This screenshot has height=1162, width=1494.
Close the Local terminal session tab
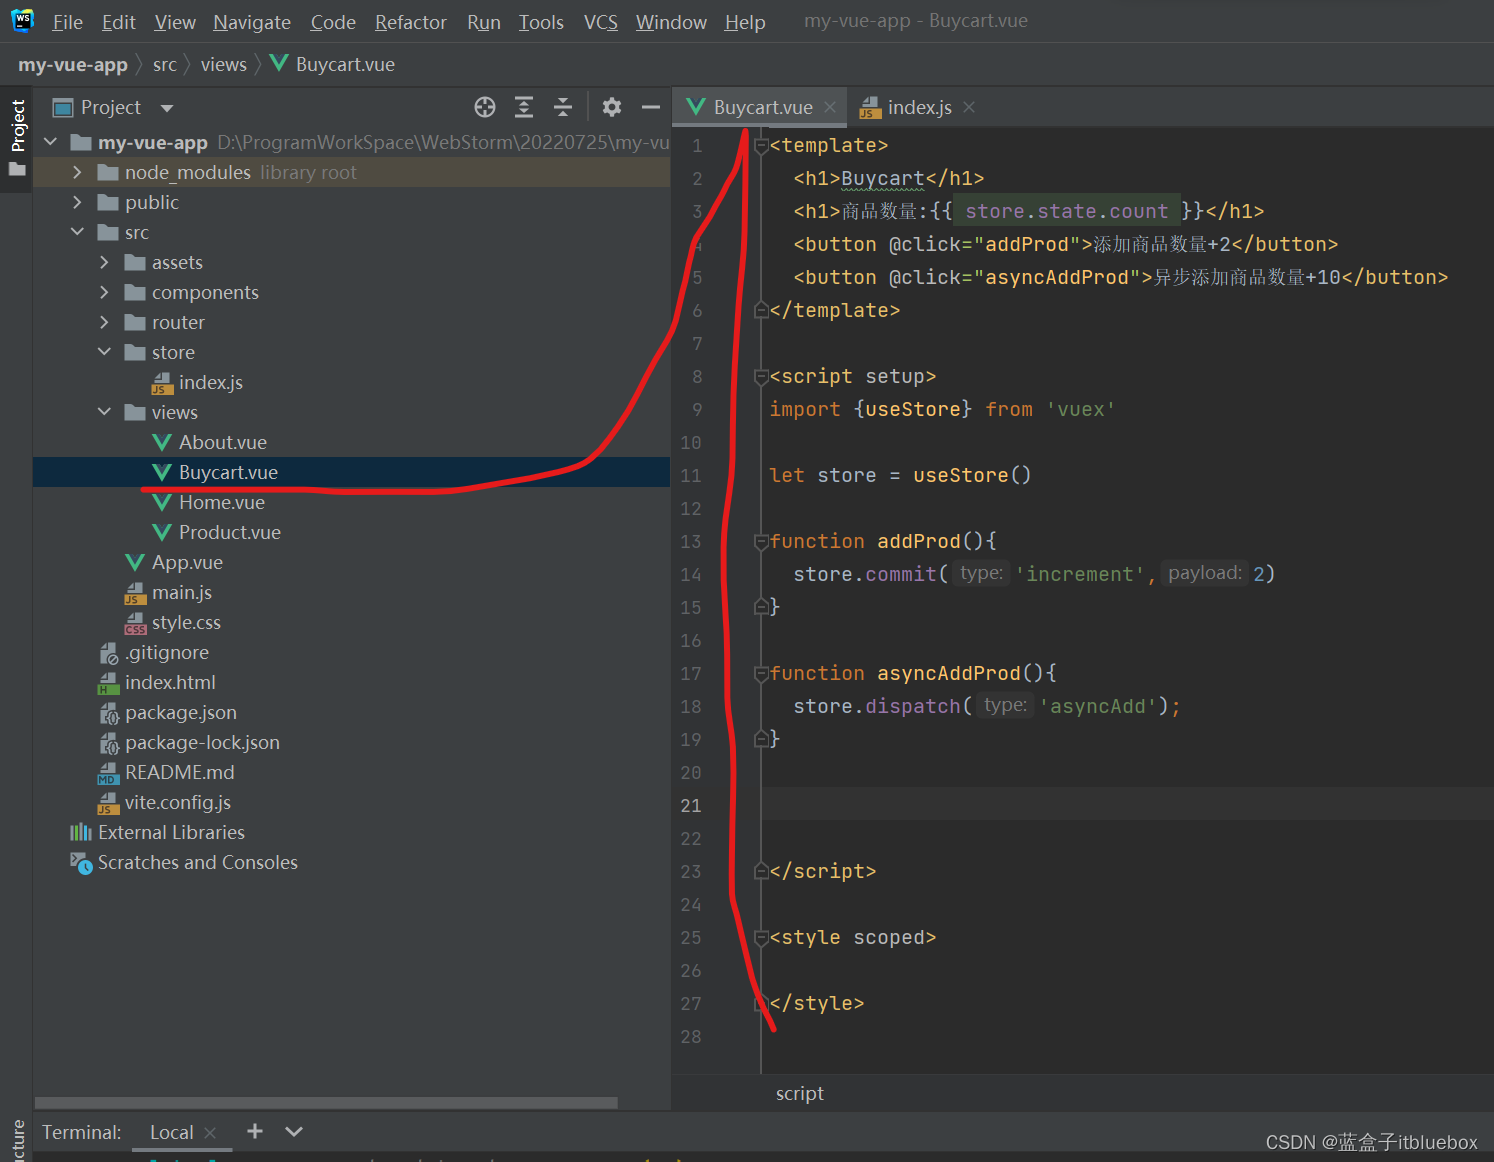pyautogui.click(x=210, y=1132)
